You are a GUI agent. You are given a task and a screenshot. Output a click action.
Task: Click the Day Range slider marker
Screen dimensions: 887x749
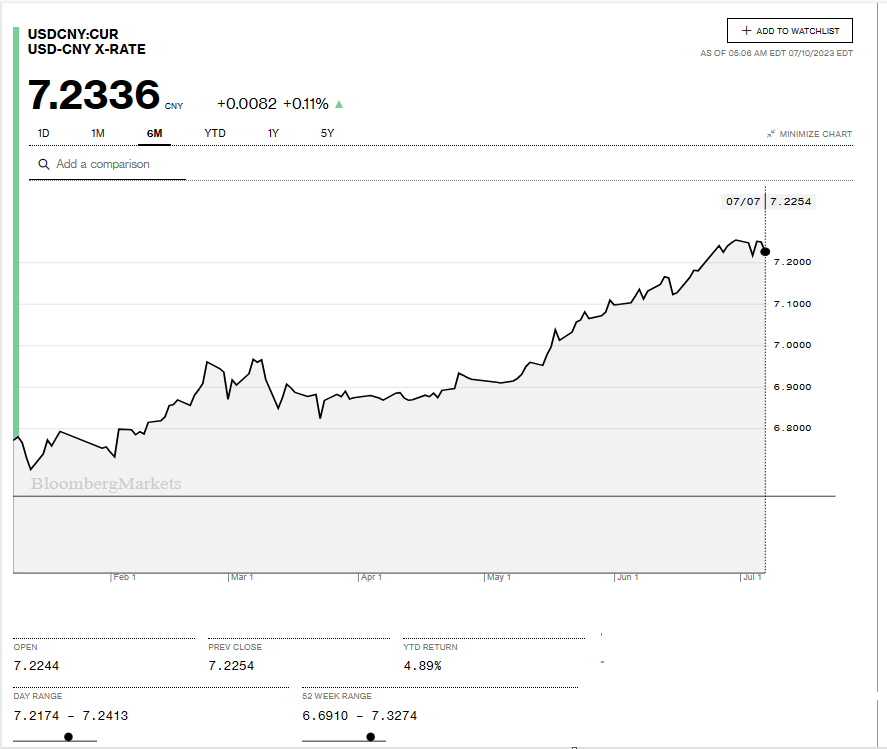[68, 737]
